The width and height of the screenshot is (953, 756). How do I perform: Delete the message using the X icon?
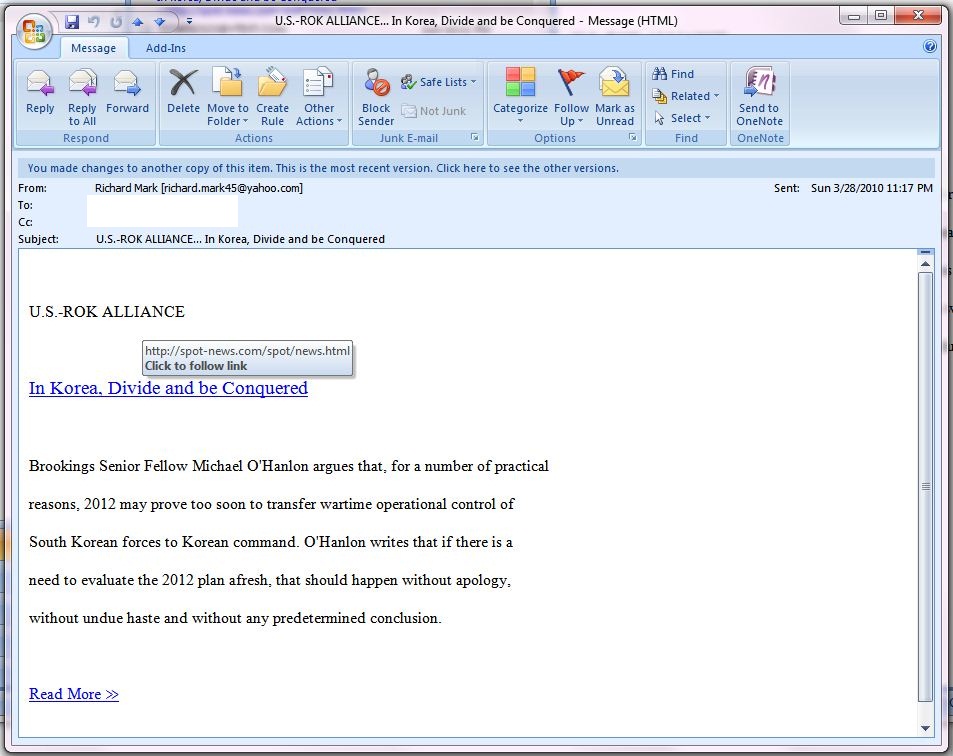(183, 91)
